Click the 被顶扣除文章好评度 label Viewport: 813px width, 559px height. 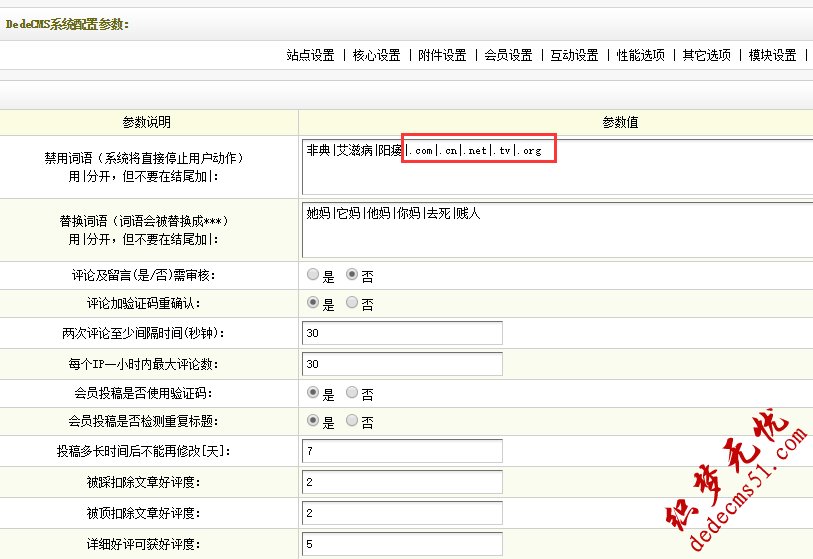[144, 513]
